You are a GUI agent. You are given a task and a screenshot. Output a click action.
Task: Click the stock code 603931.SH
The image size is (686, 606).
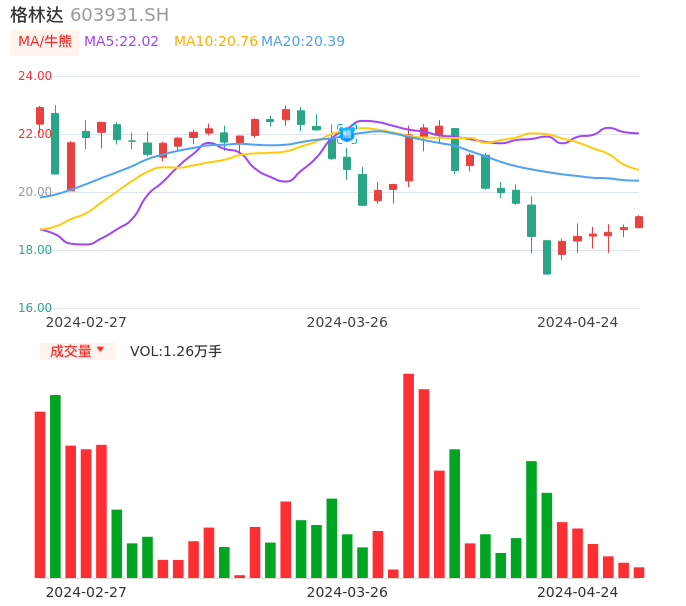click(120, 15)
